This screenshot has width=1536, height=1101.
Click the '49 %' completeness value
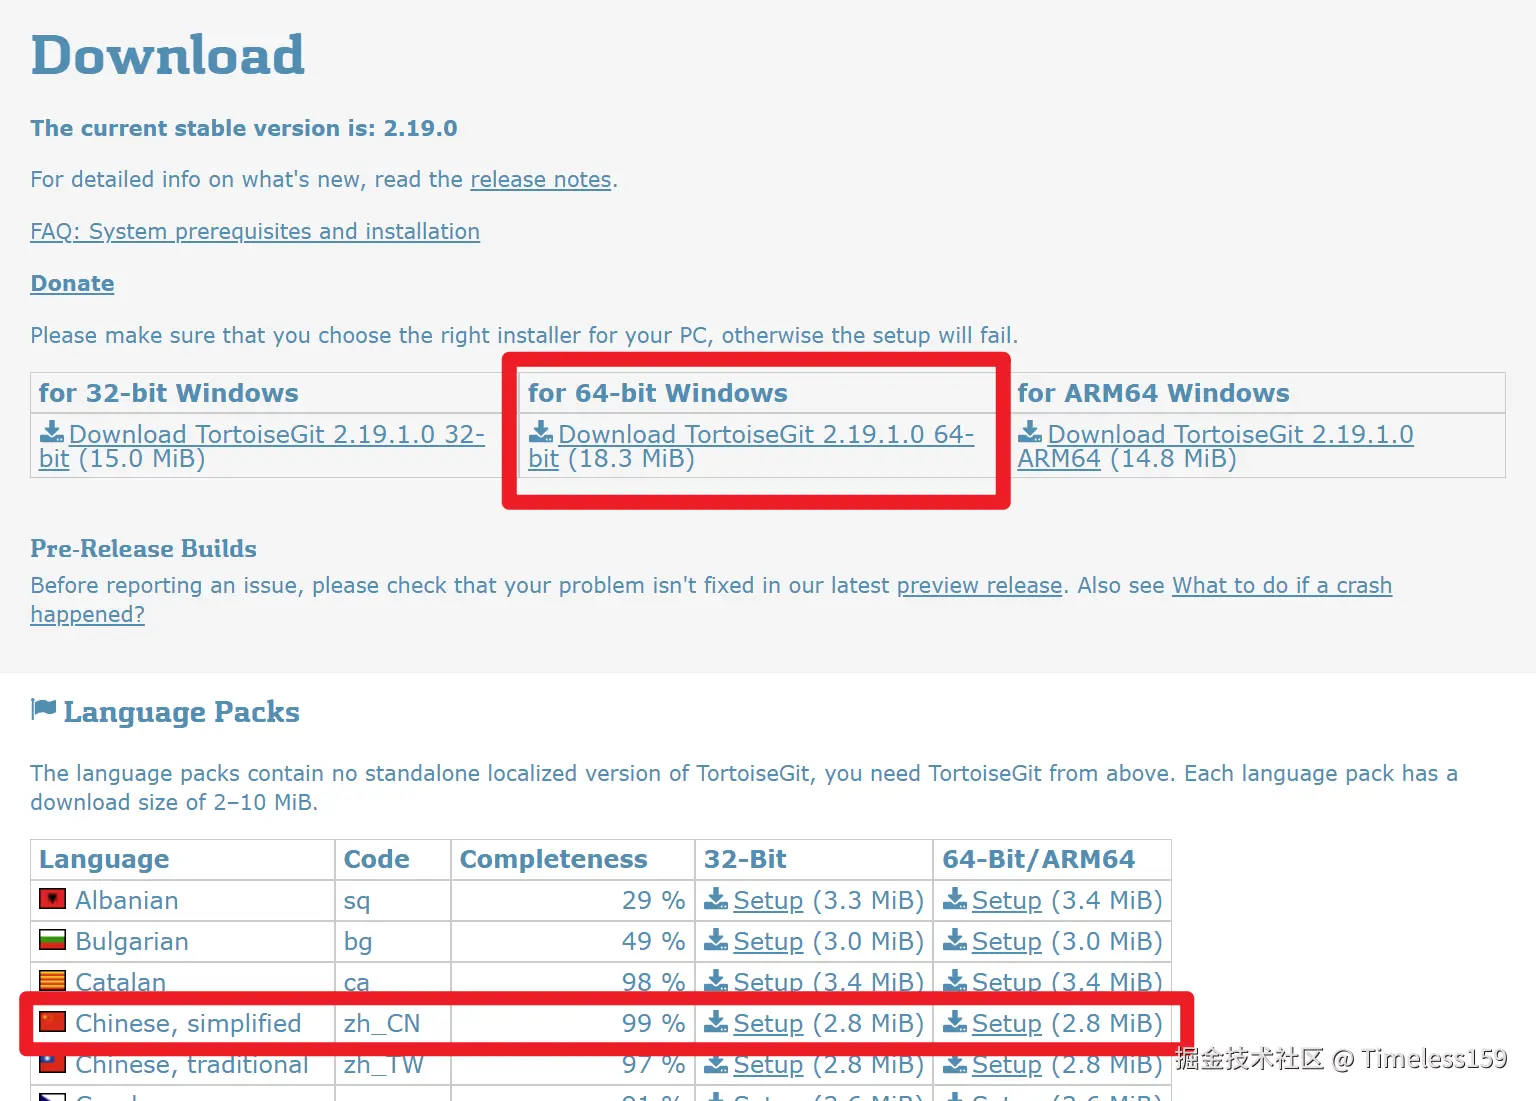click(653, 941)
